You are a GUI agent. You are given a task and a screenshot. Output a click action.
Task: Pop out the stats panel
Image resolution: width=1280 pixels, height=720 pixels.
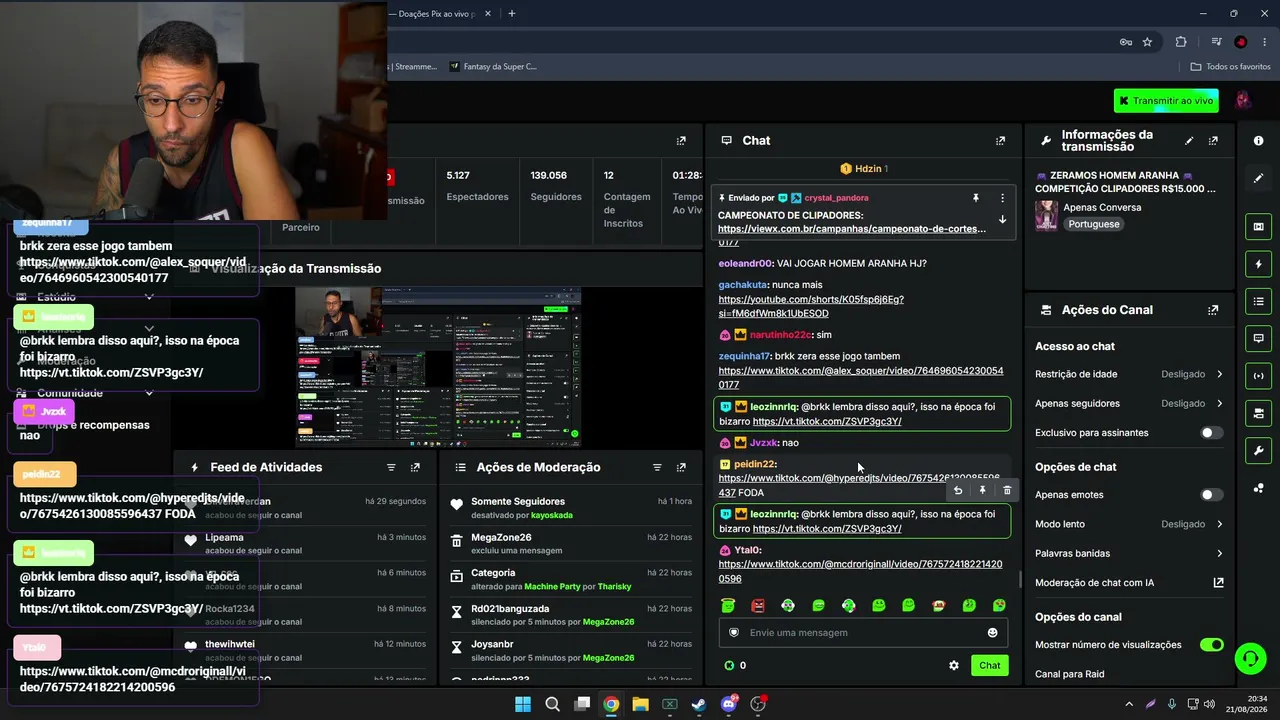[681, 141]
